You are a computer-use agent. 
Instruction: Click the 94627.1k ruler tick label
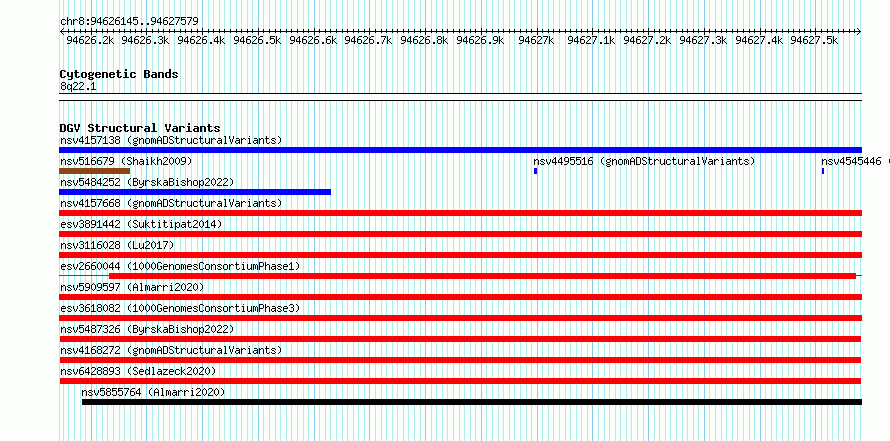pos(591,40)
